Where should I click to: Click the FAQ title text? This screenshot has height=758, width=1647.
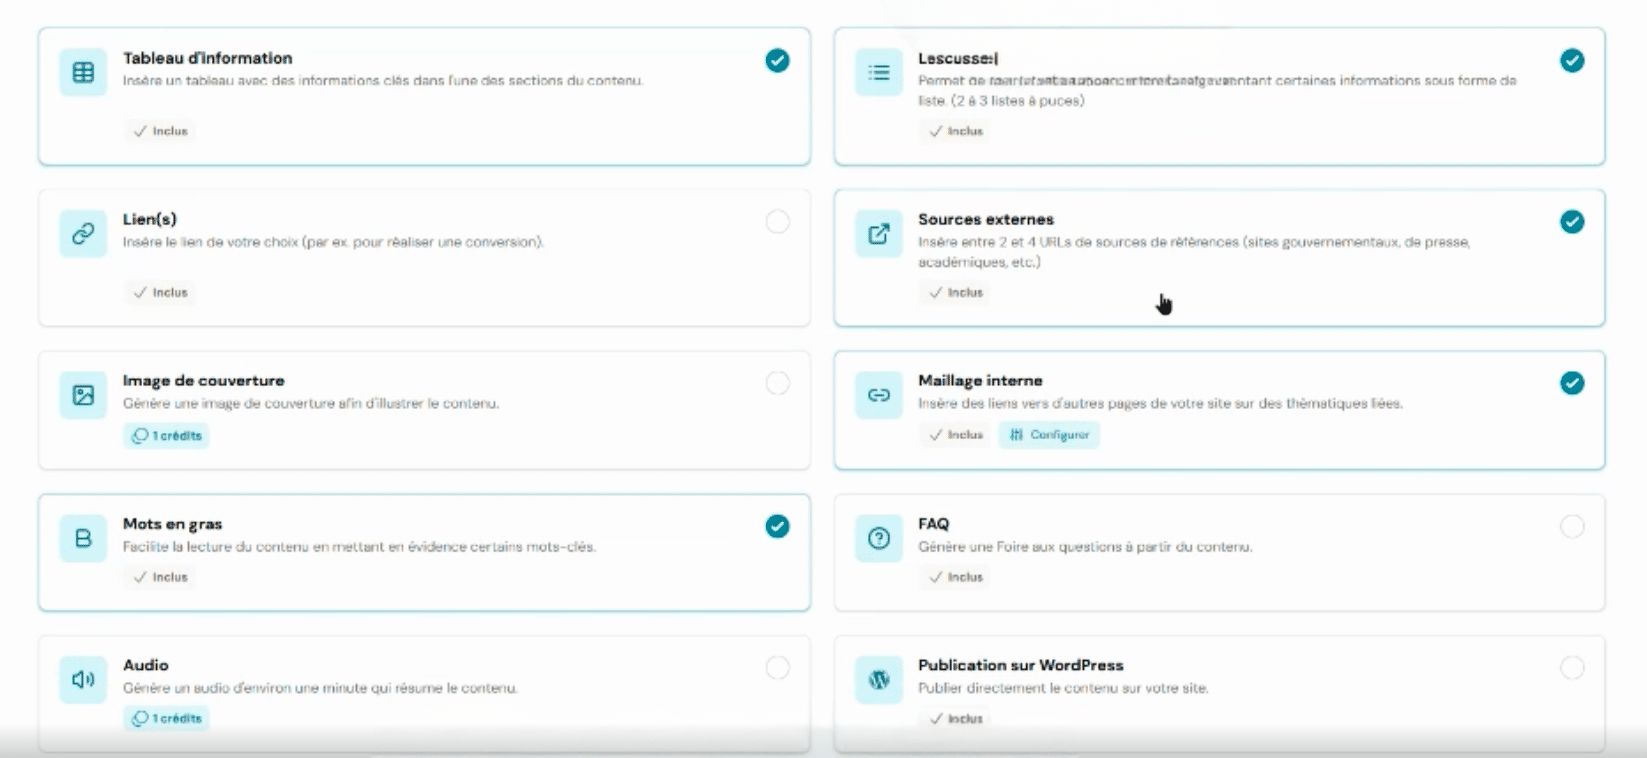934,523
